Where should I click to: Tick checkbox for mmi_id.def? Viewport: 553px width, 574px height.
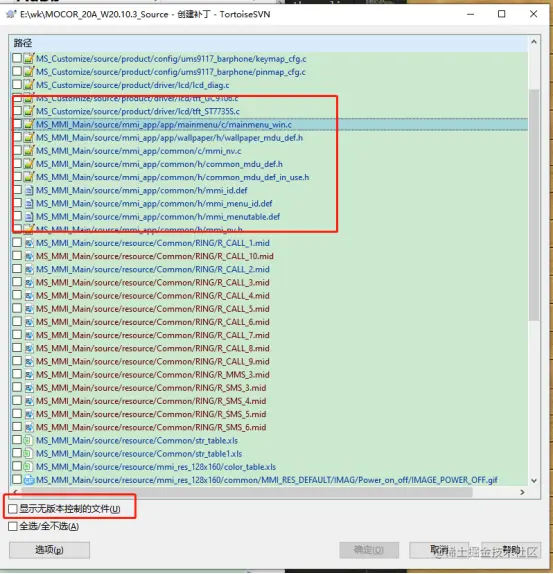pos(17,190)
